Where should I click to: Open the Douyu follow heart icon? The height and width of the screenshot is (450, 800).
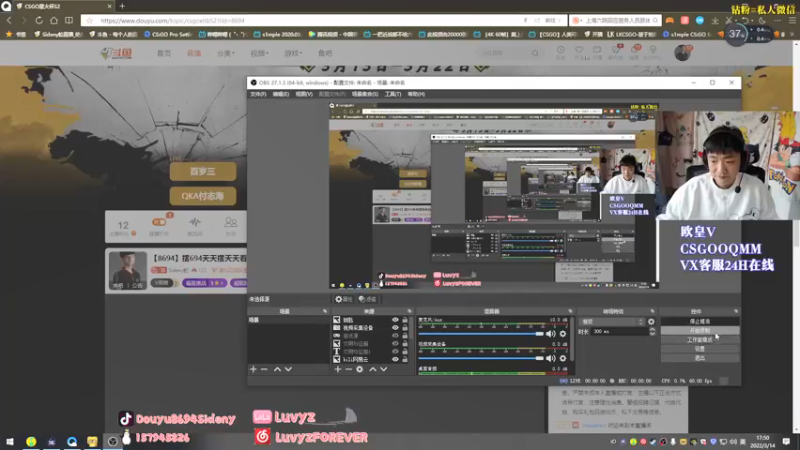pyautogui.click(x=579, y=50)
